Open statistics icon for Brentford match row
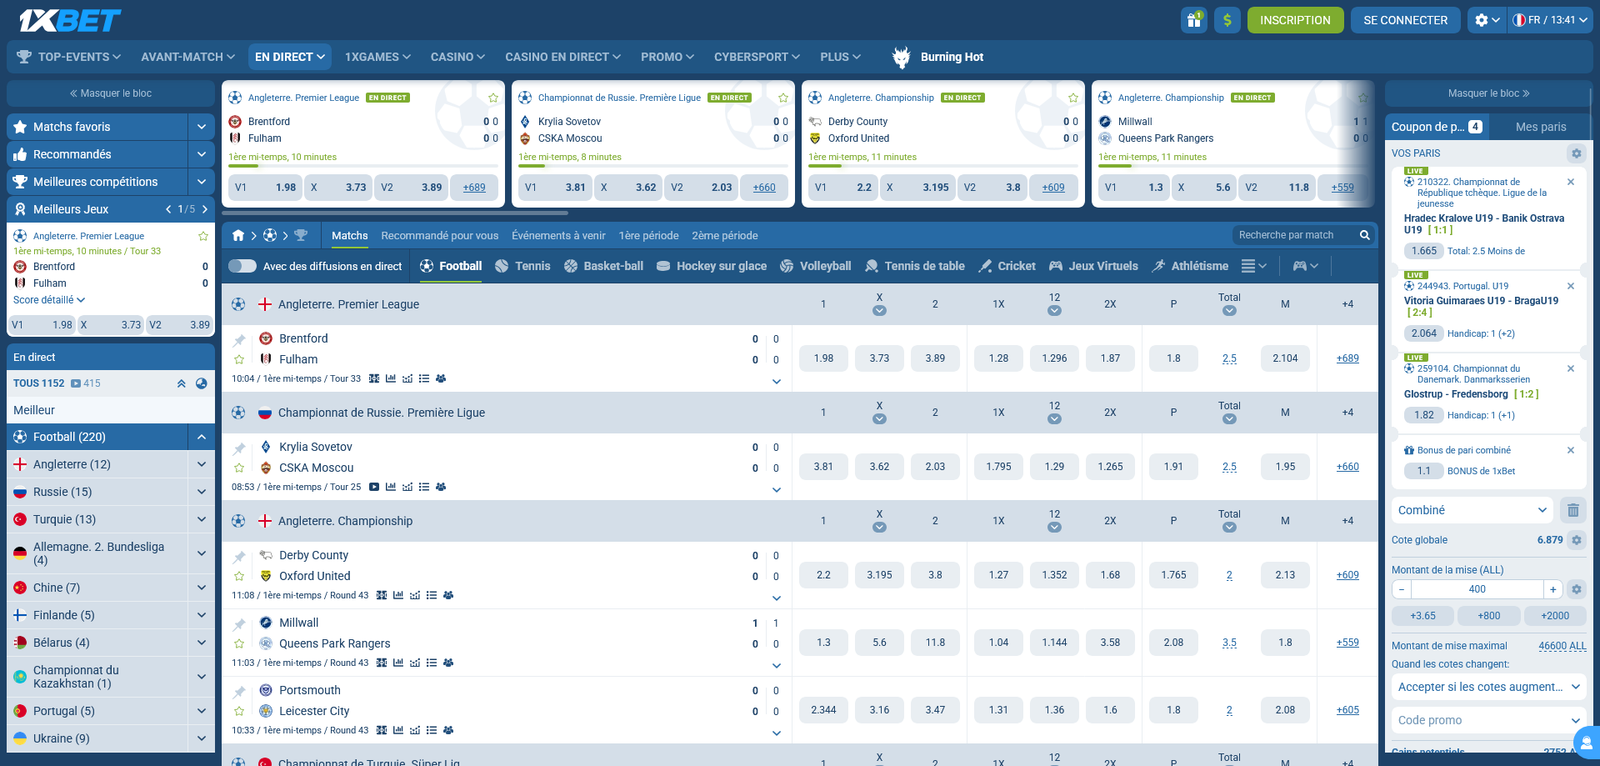The height and width of the screenshot is (766, 1600). 390,379
